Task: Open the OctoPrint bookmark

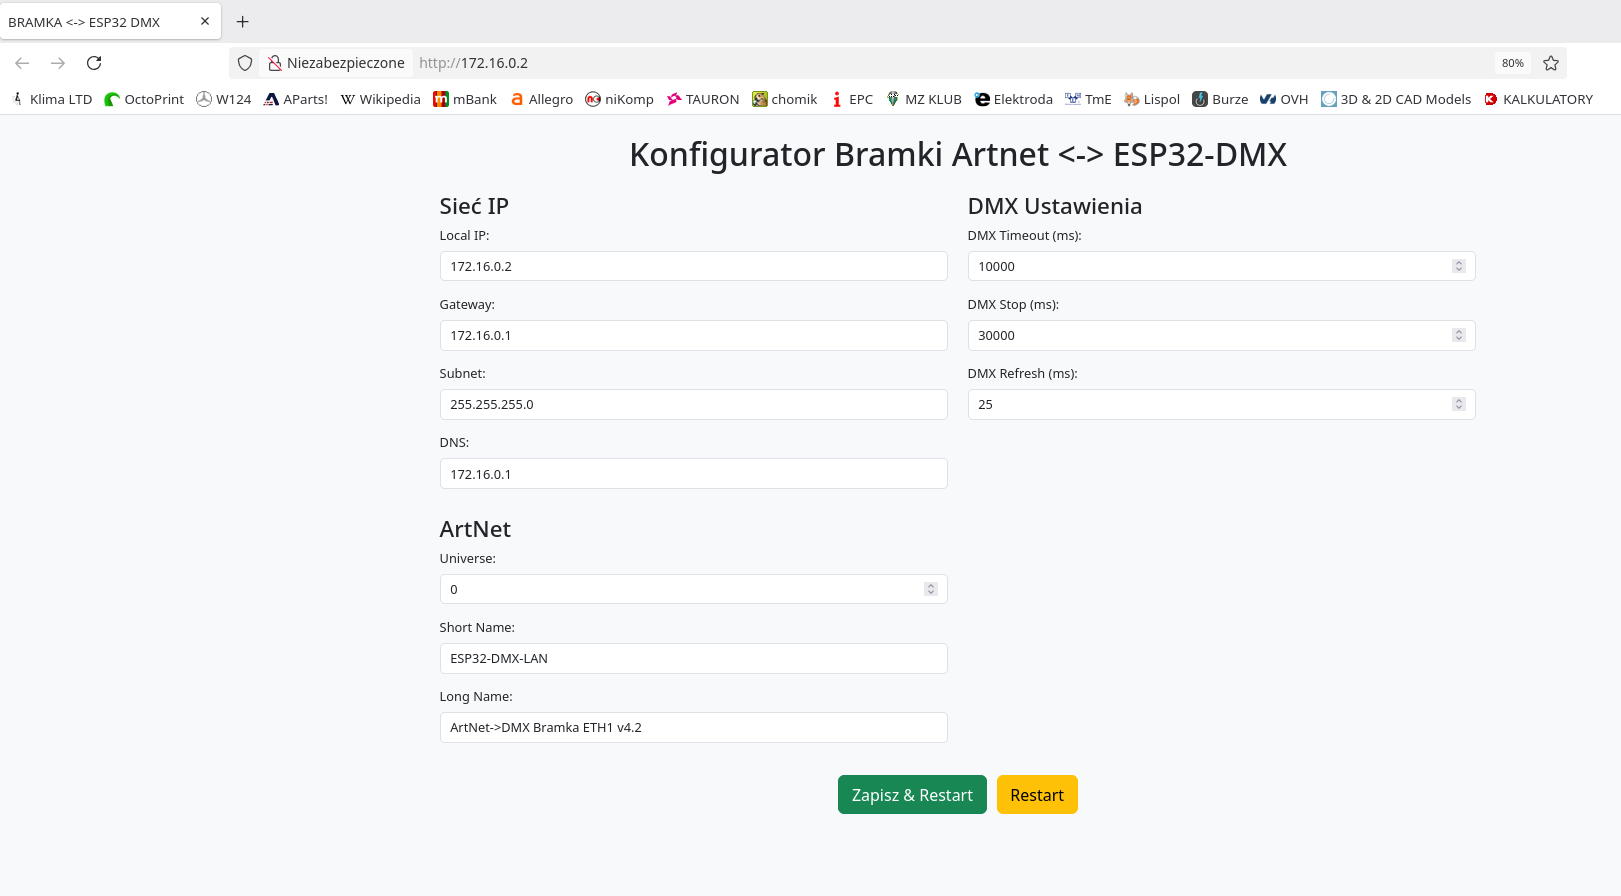Action: coord(145,99)
